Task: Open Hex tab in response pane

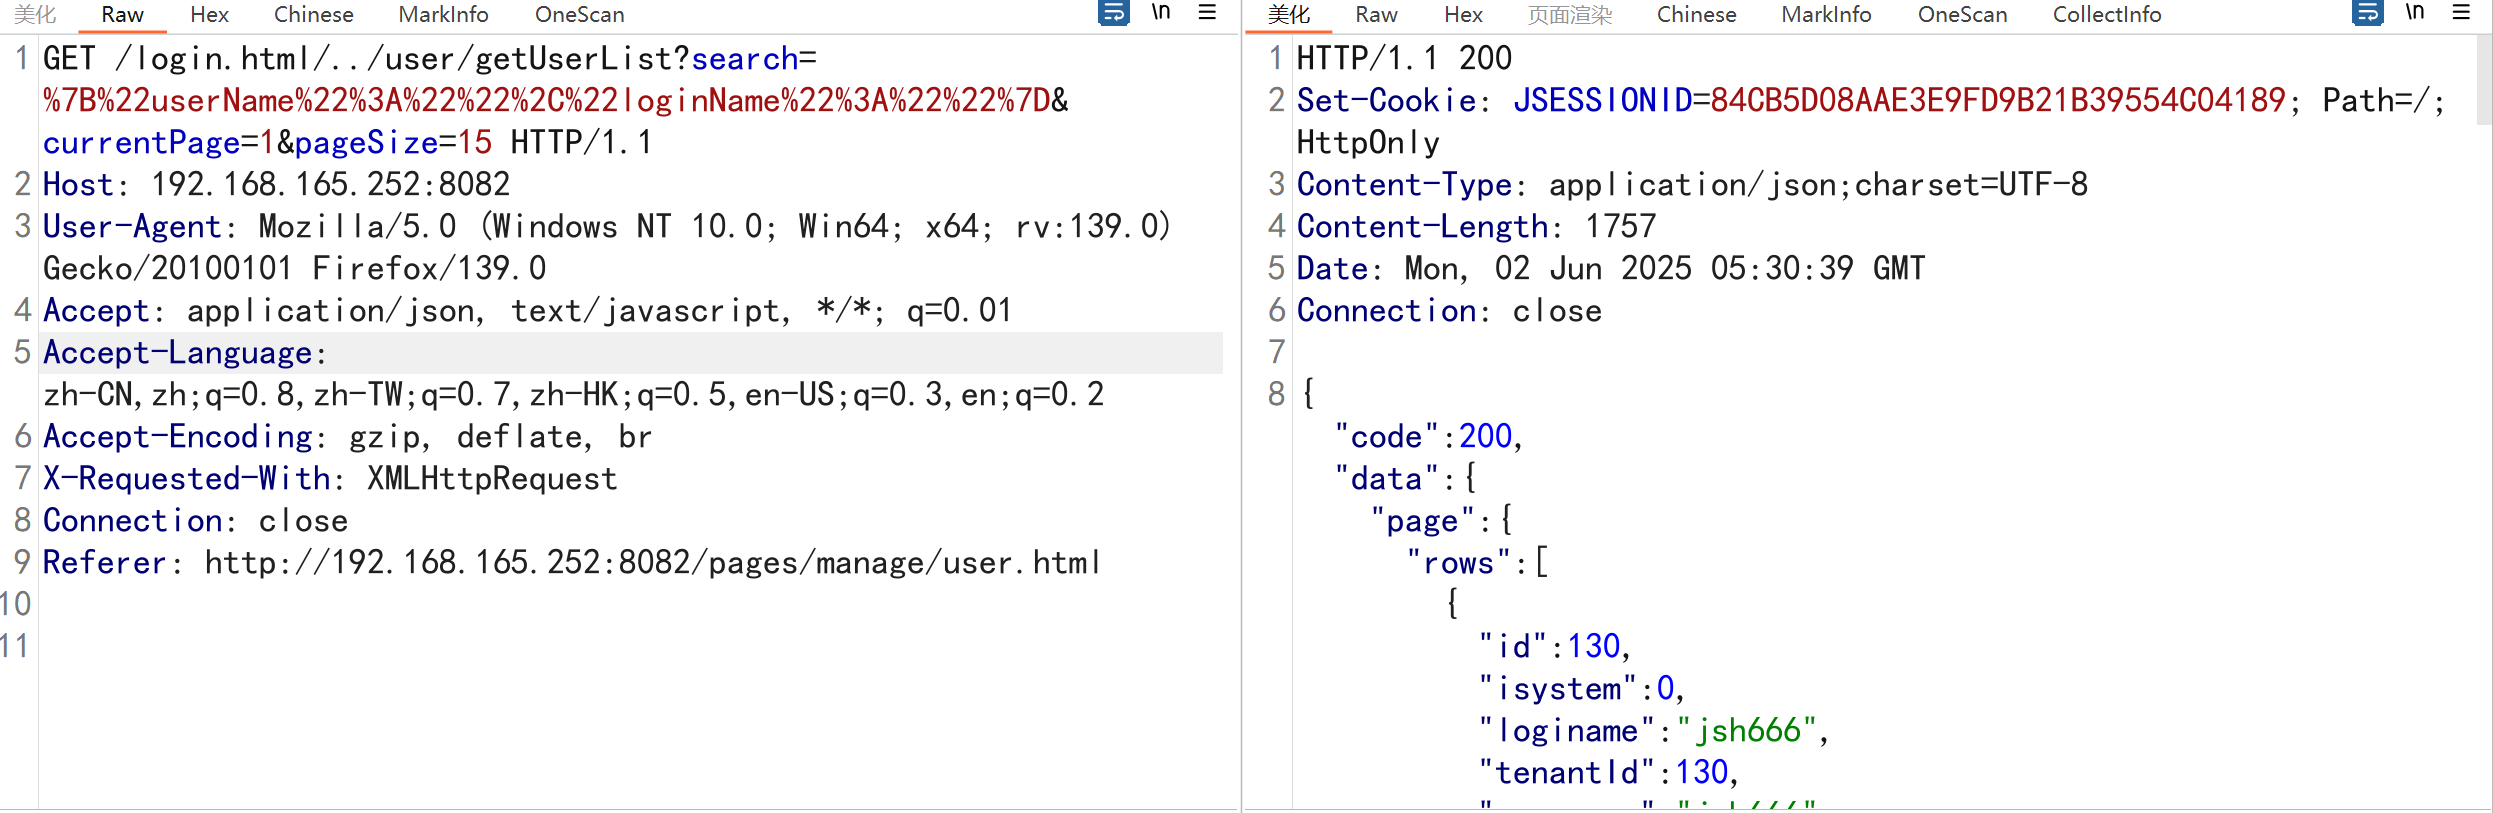Action: click(1463, 15)
